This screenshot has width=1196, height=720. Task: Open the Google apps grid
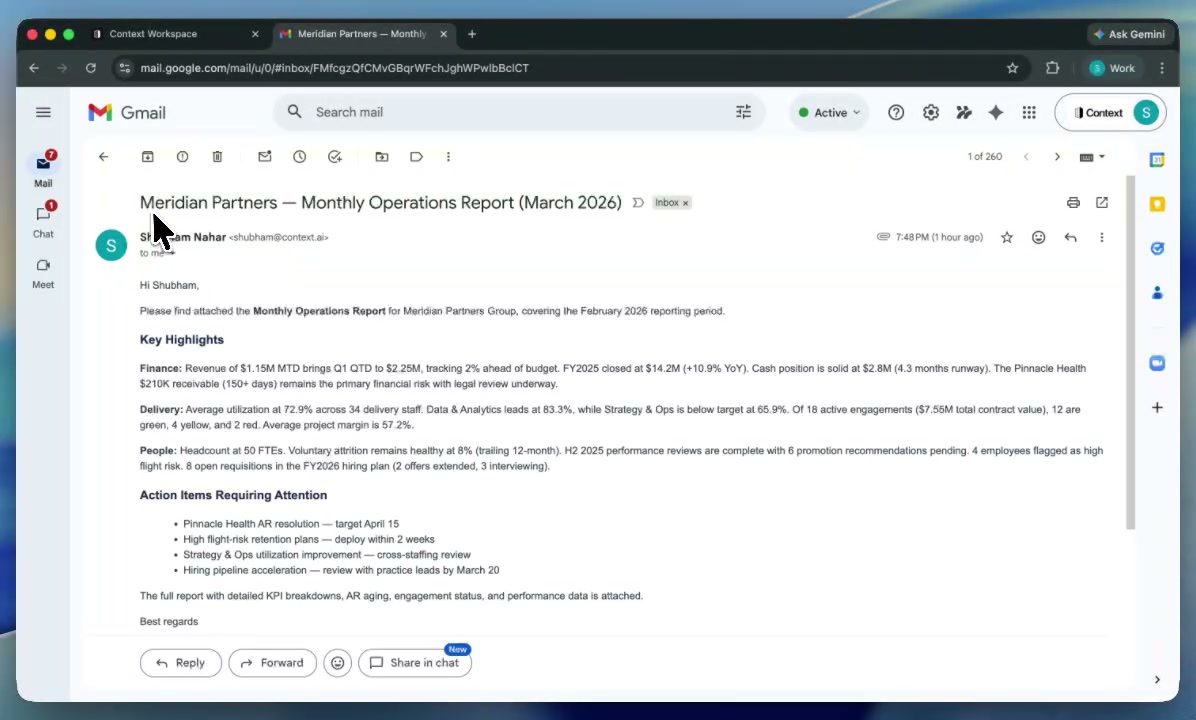1029,112
